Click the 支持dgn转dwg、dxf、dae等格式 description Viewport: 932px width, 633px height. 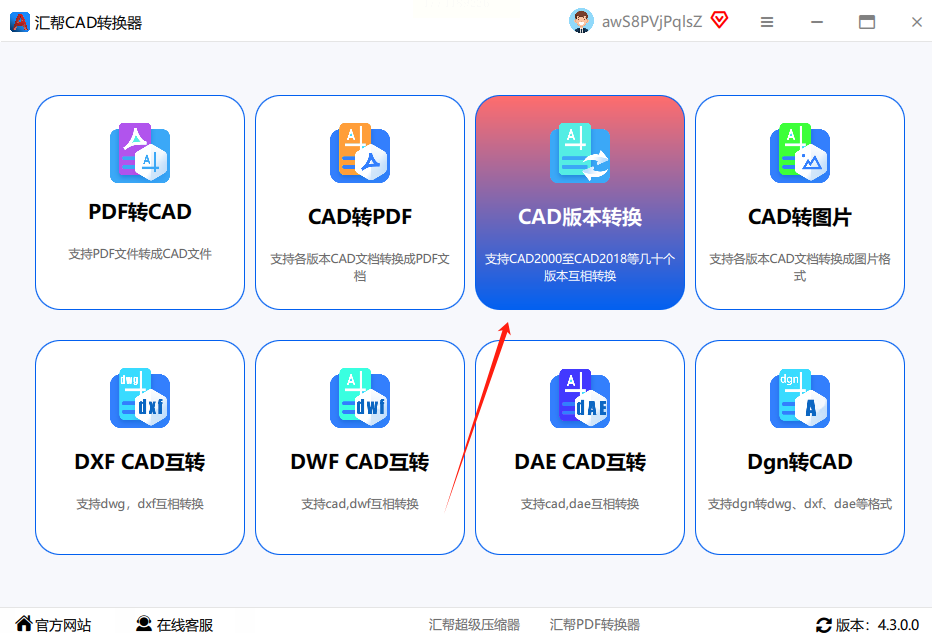(x=799, y=504)
